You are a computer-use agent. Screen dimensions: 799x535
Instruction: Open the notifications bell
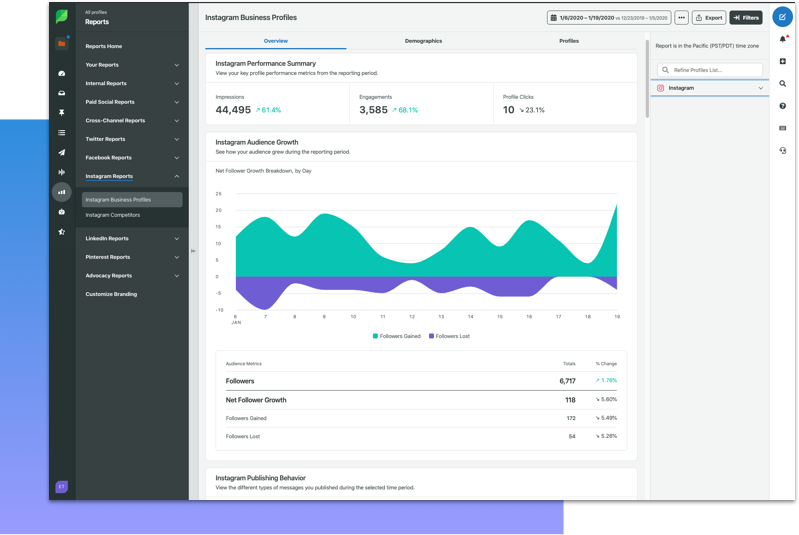tap(782, 40)
